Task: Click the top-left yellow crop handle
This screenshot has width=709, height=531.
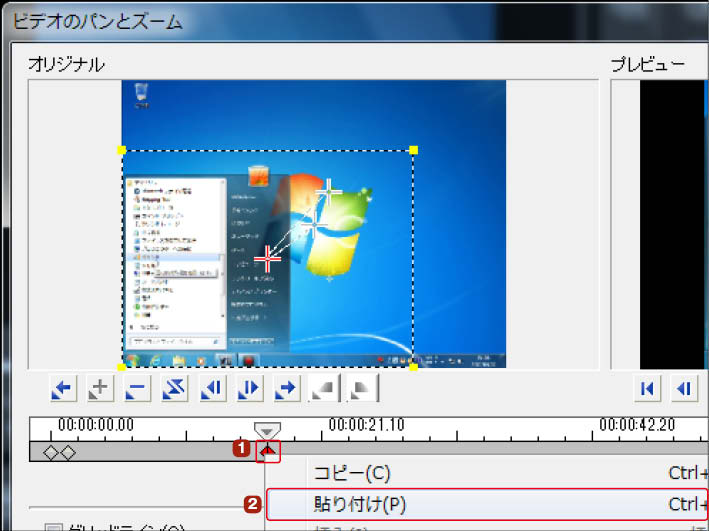Action: pos(122,150)
